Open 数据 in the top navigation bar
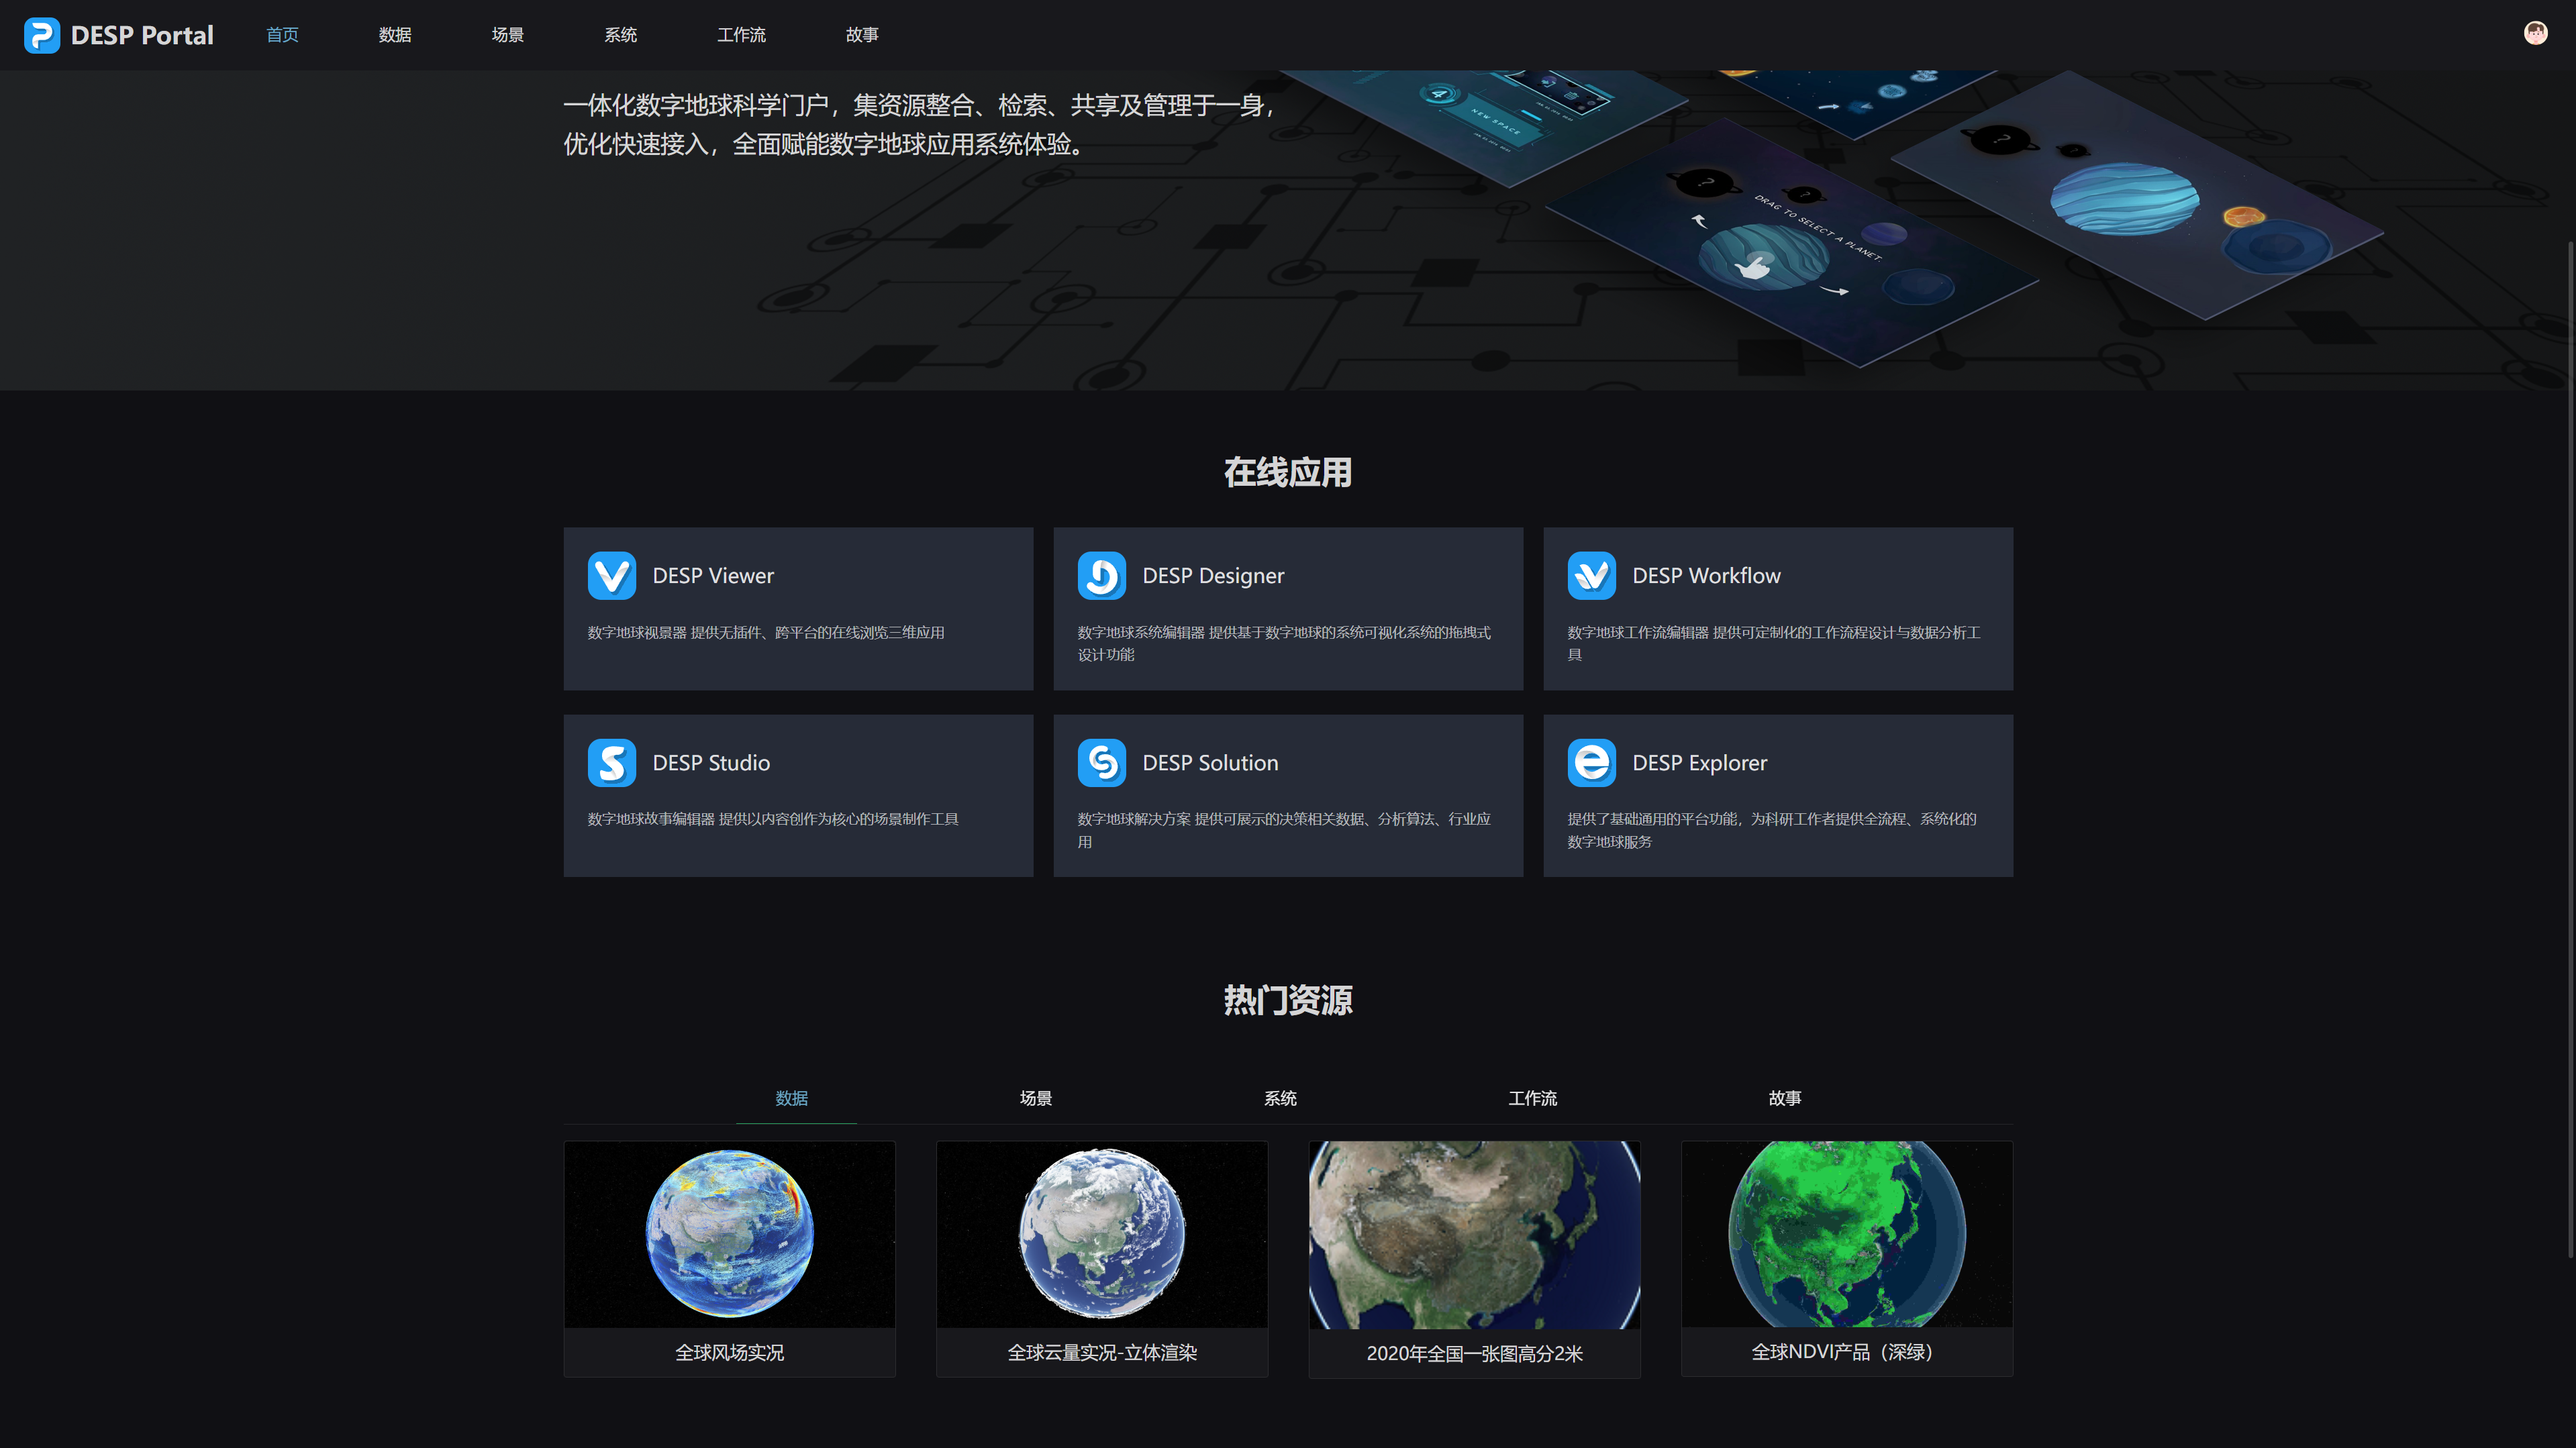The height and width of the screenshot is (1448, 2576). point(395,35)
